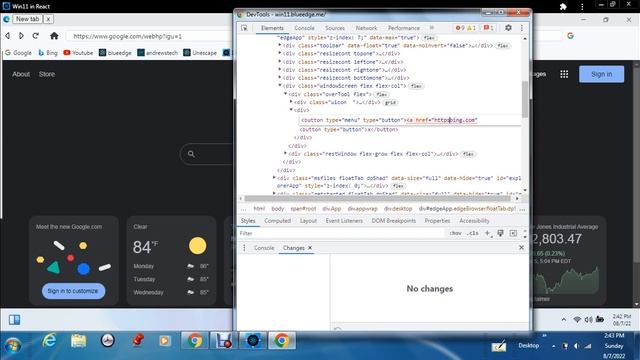Click Elements panel horizontal scrollbar
Image resolution: width=640 pixels, height=360 pixels.
coord(378,198)
